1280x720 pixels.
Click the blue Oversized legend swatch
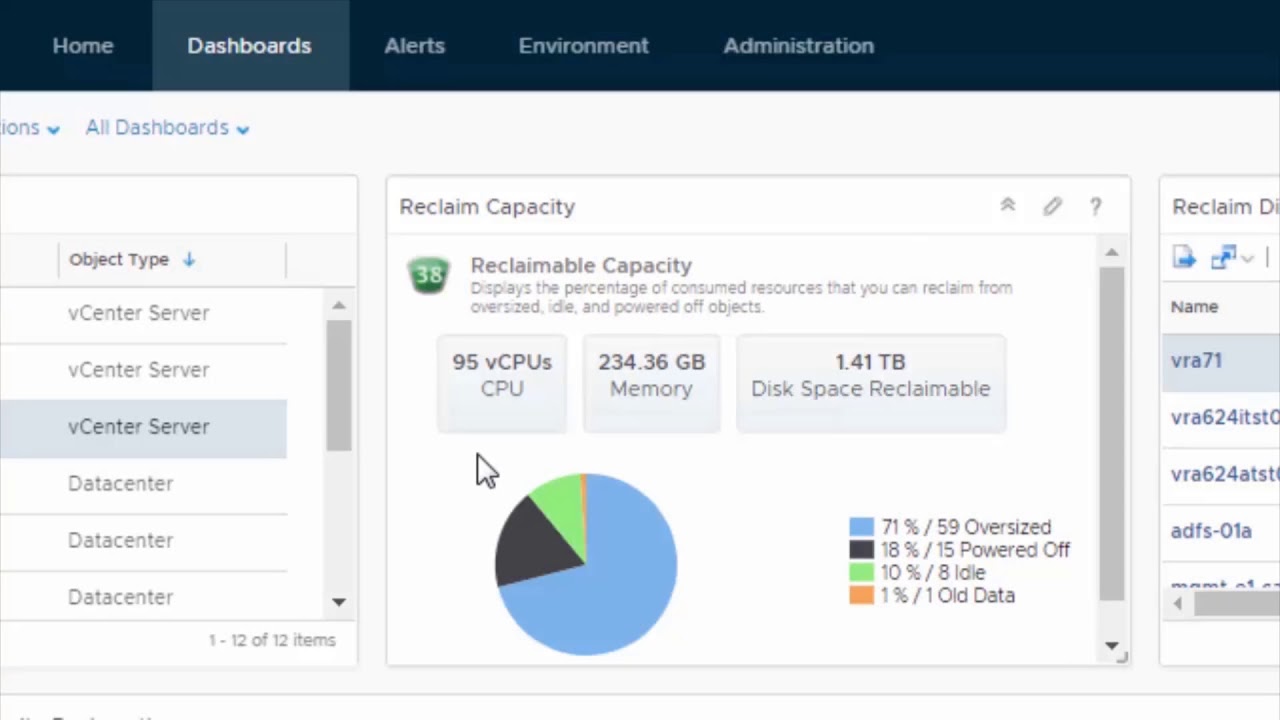(861, 527)
